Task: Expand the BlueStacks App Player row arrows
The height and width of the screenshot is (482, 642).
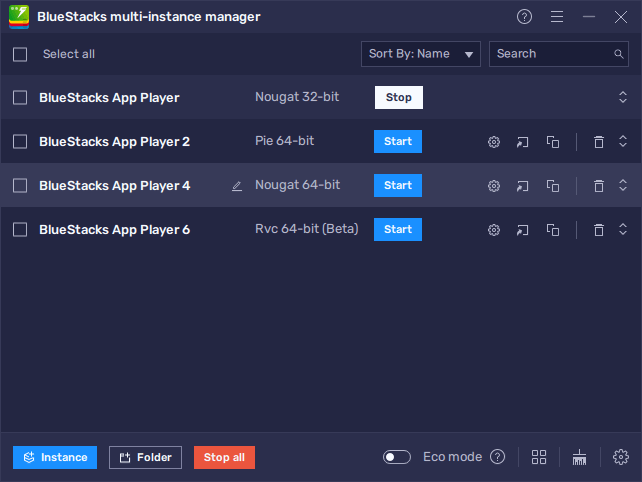Action: click(x=622, y=98)
